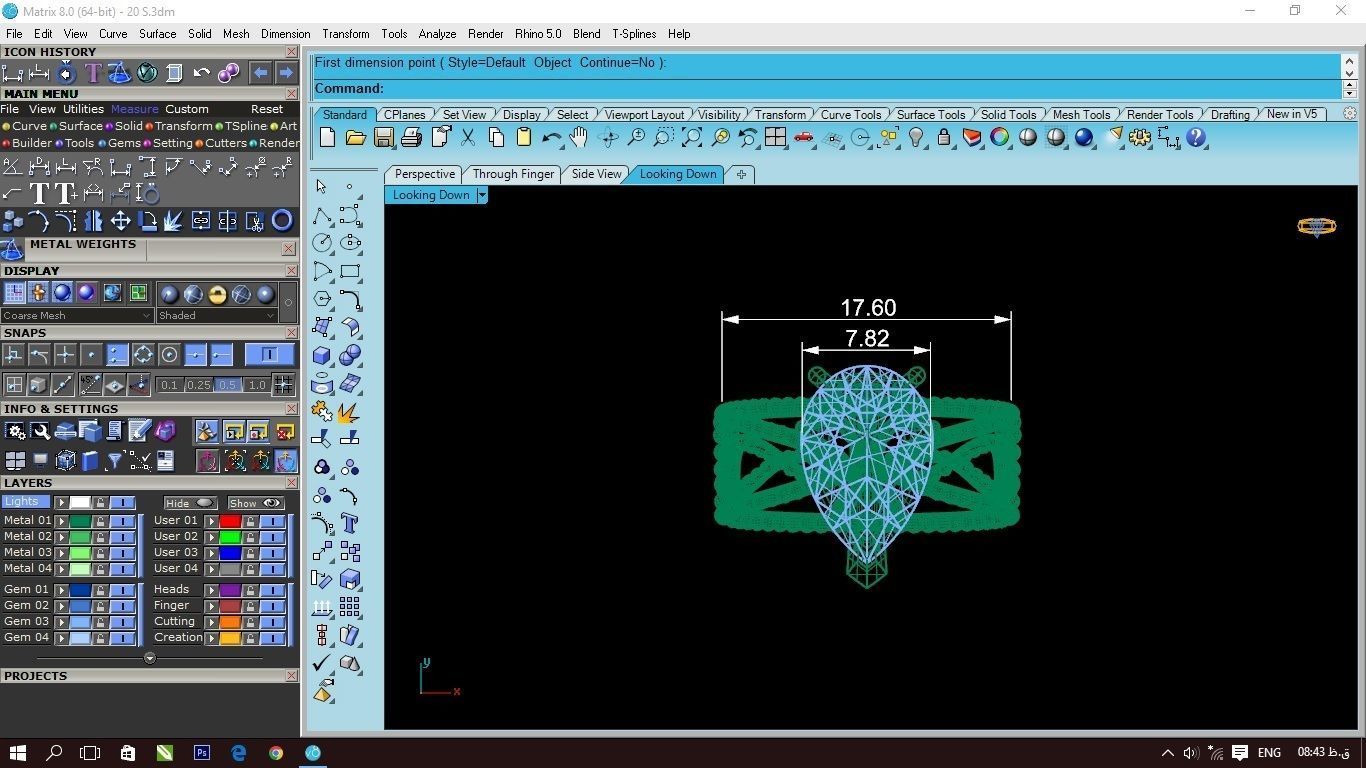This screenshot has width=1366, height=768.
Task: Select the Cut scissors icon
Action: (x=468, y=138)
